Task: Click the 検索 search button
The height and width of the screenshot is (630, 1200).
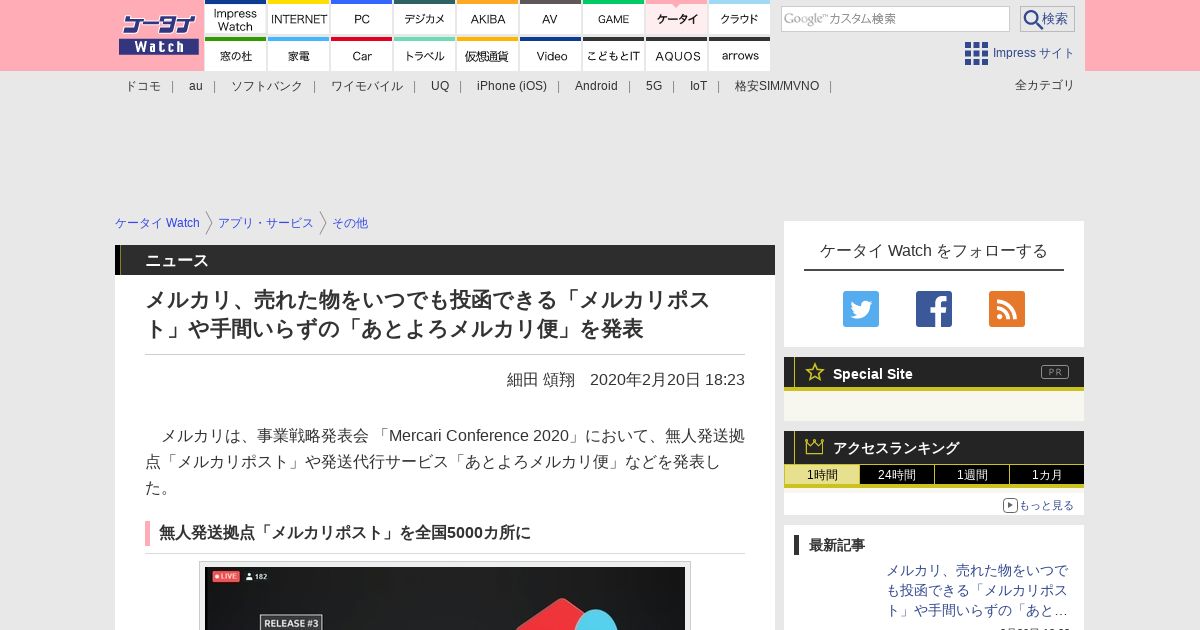Action: [1047, 19]
